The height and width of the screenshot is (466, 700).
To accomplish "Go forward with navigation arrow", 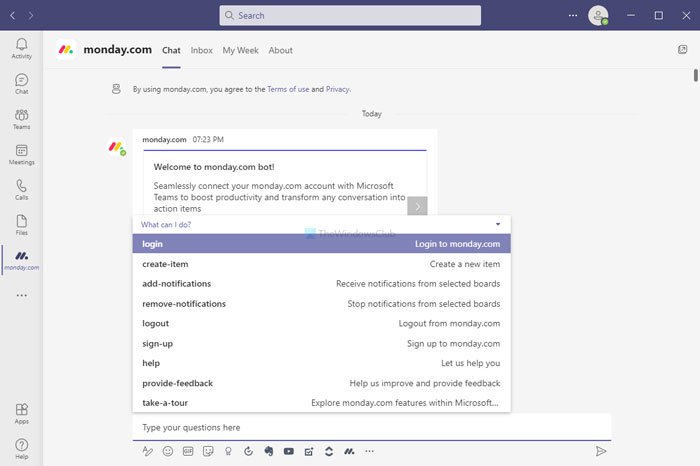I will point(31,16).
